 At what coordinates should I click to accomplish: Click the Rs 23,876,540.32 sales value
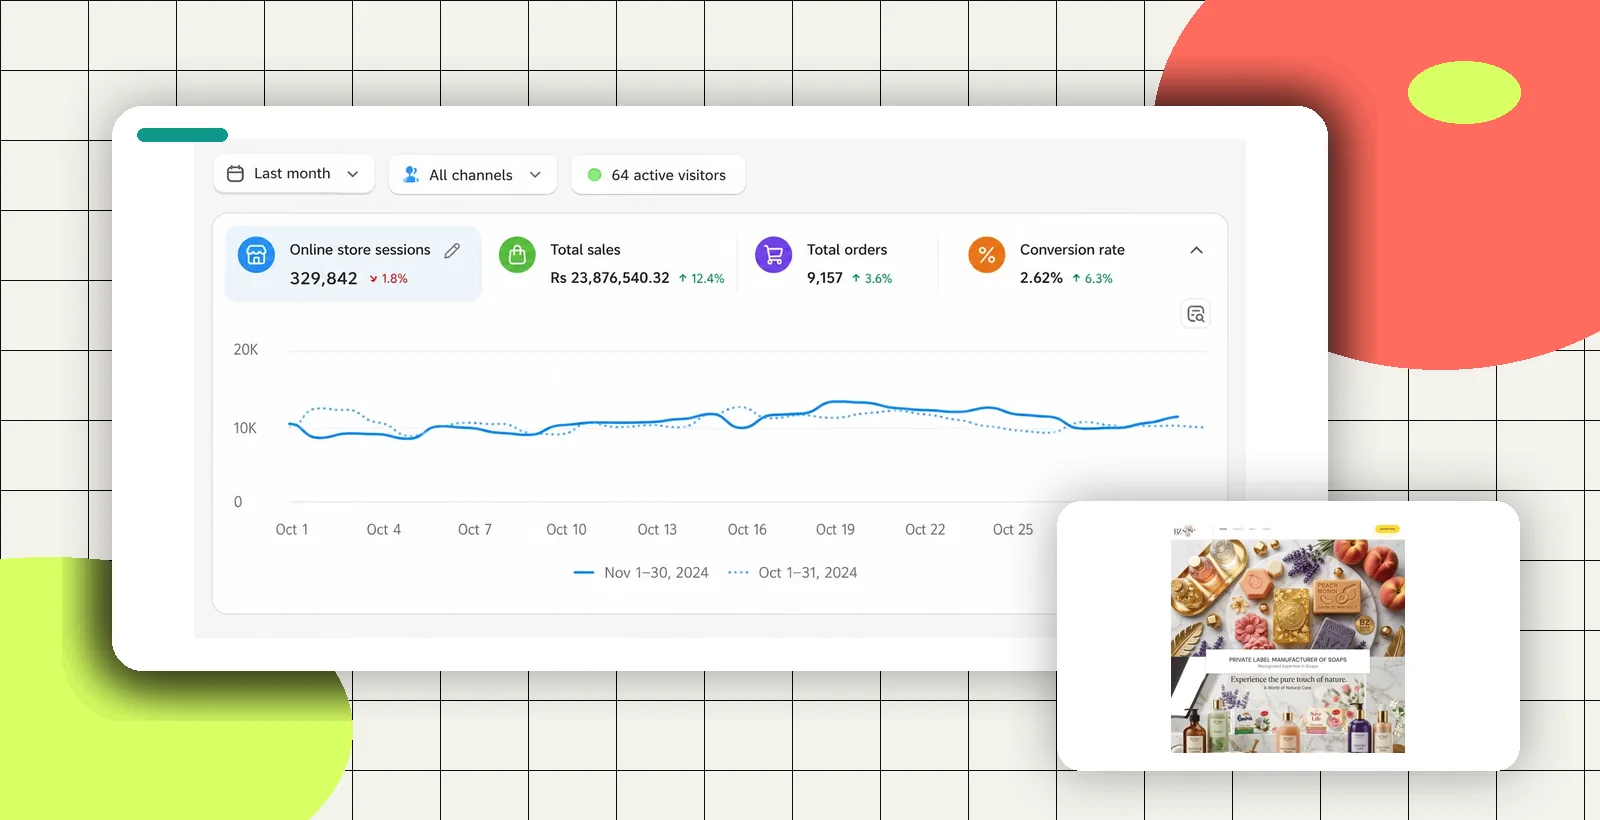(x=610, y=278)
